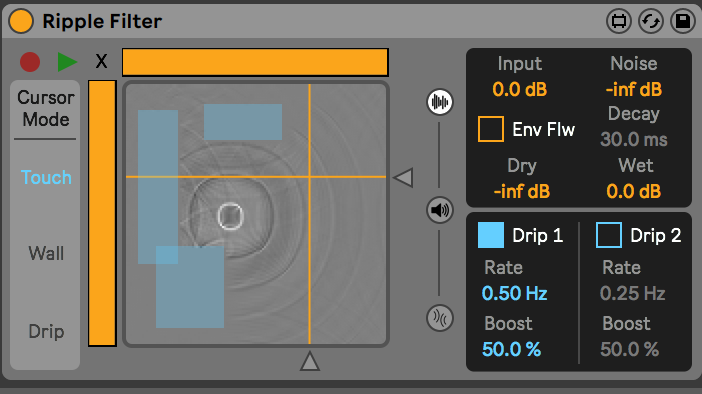Click the upward triangle below the pad
Viewport: 702px width, 394px height.
pos(310,361)
